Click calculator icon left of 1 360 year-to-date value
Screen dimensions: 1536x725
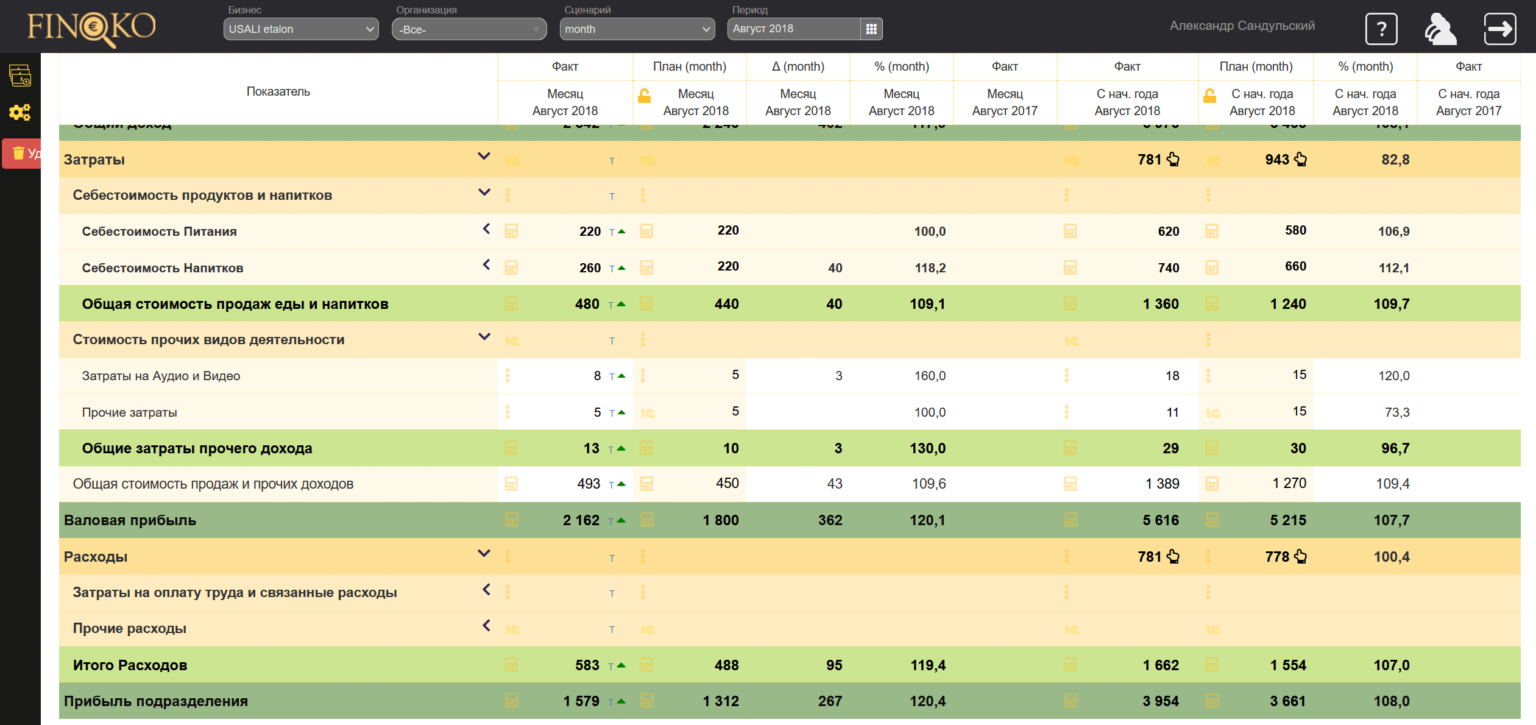(x=1070, y=304)
